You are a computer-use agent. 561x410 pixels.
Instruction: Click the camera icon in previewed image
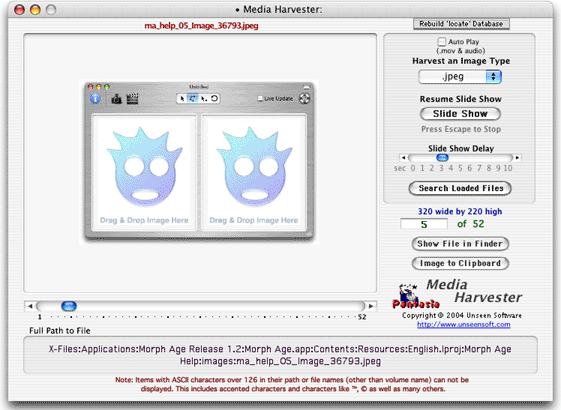pyautogui.click(x=116, y=99)
